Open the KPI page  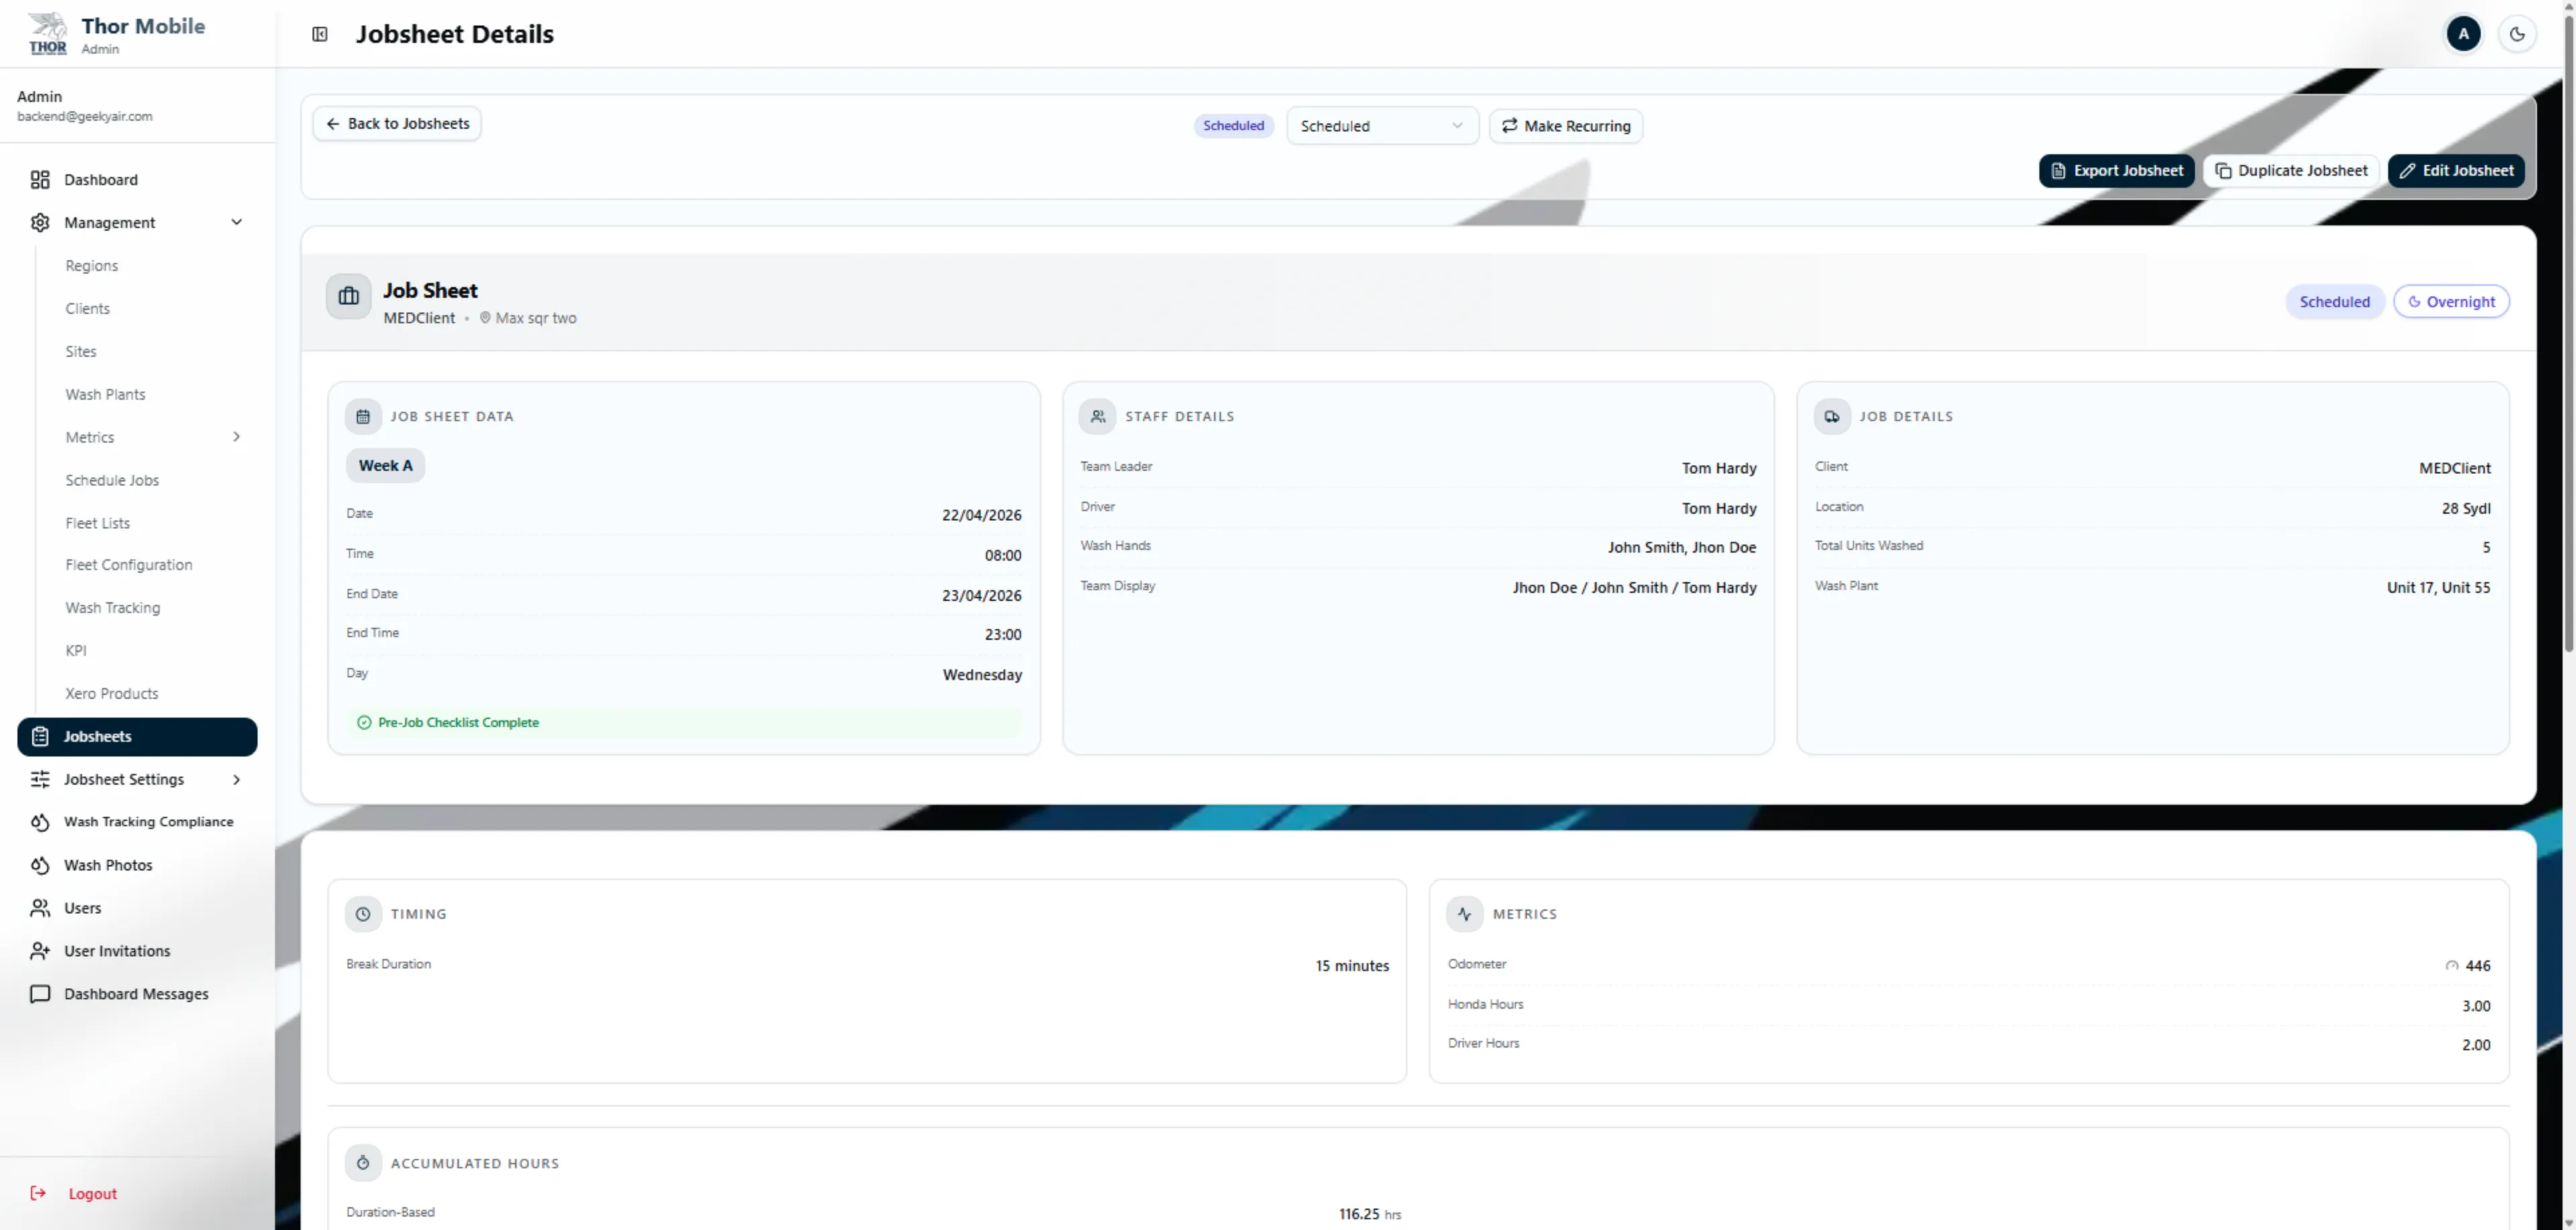76,651
